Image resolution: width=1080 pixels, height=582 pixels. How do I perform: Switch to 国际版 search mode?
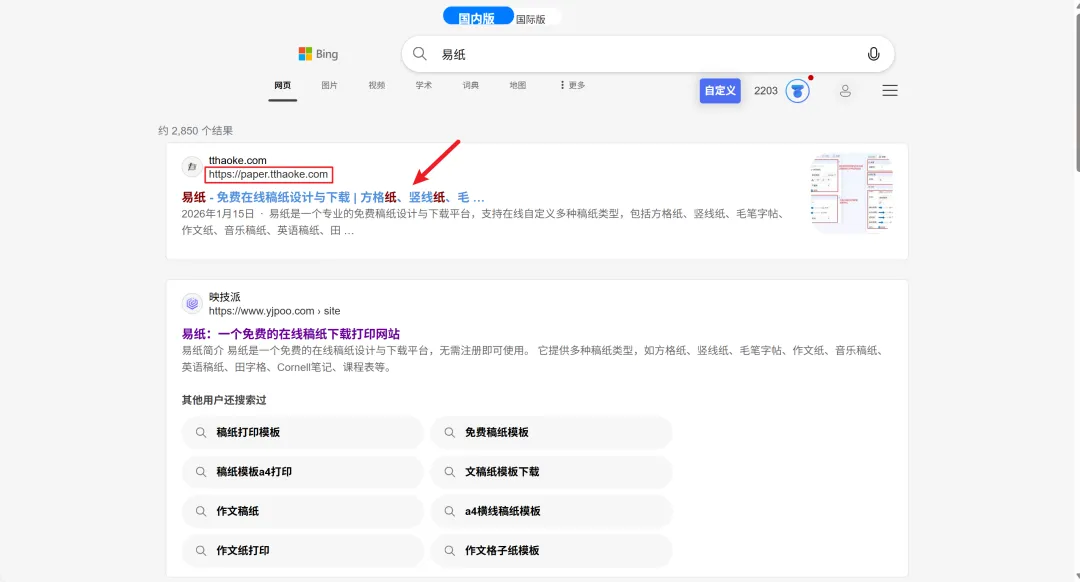tap(531, 19)
